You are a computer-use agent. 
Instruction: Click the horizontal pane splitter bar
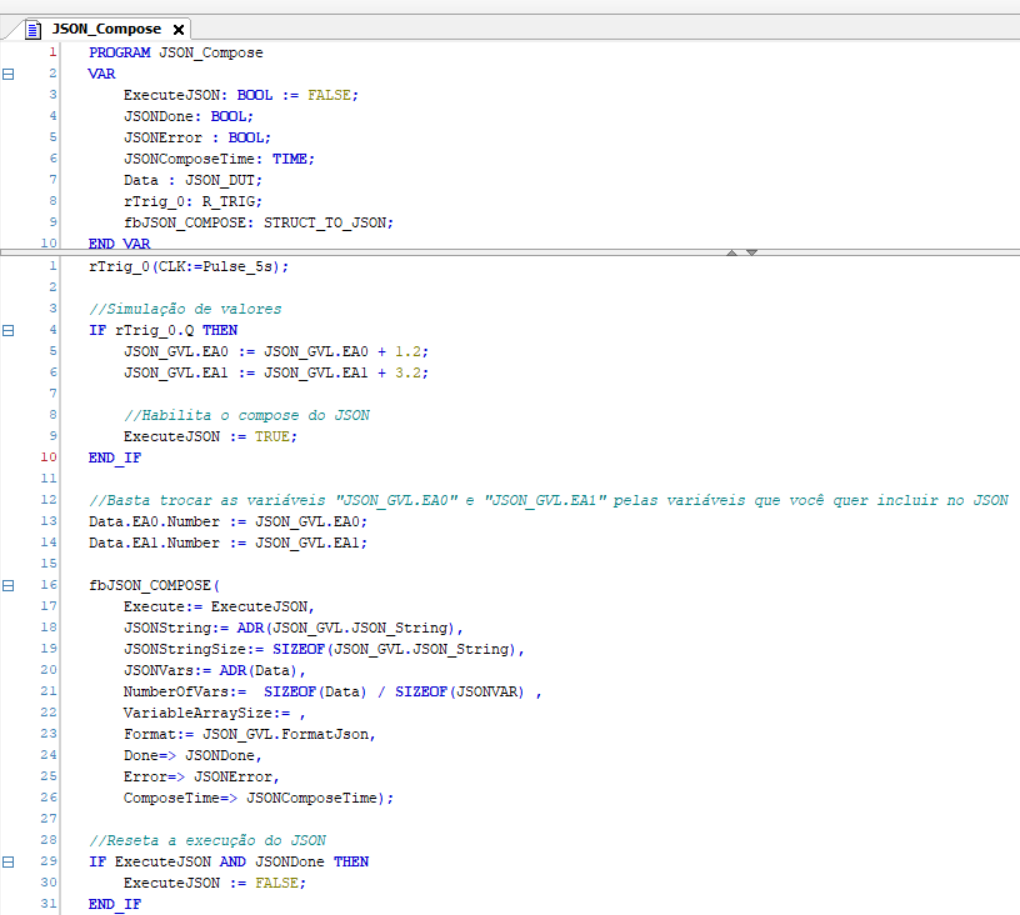(x=400, y=252)
